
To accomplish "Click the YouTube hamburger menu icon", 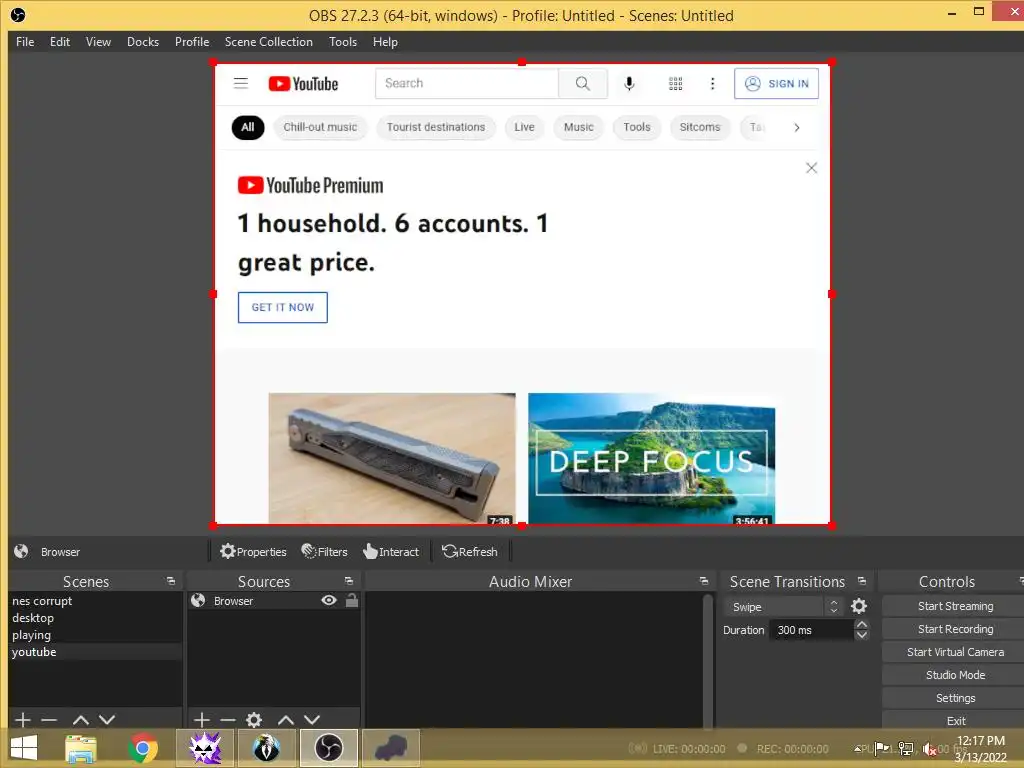I will (x=241, y=83).
